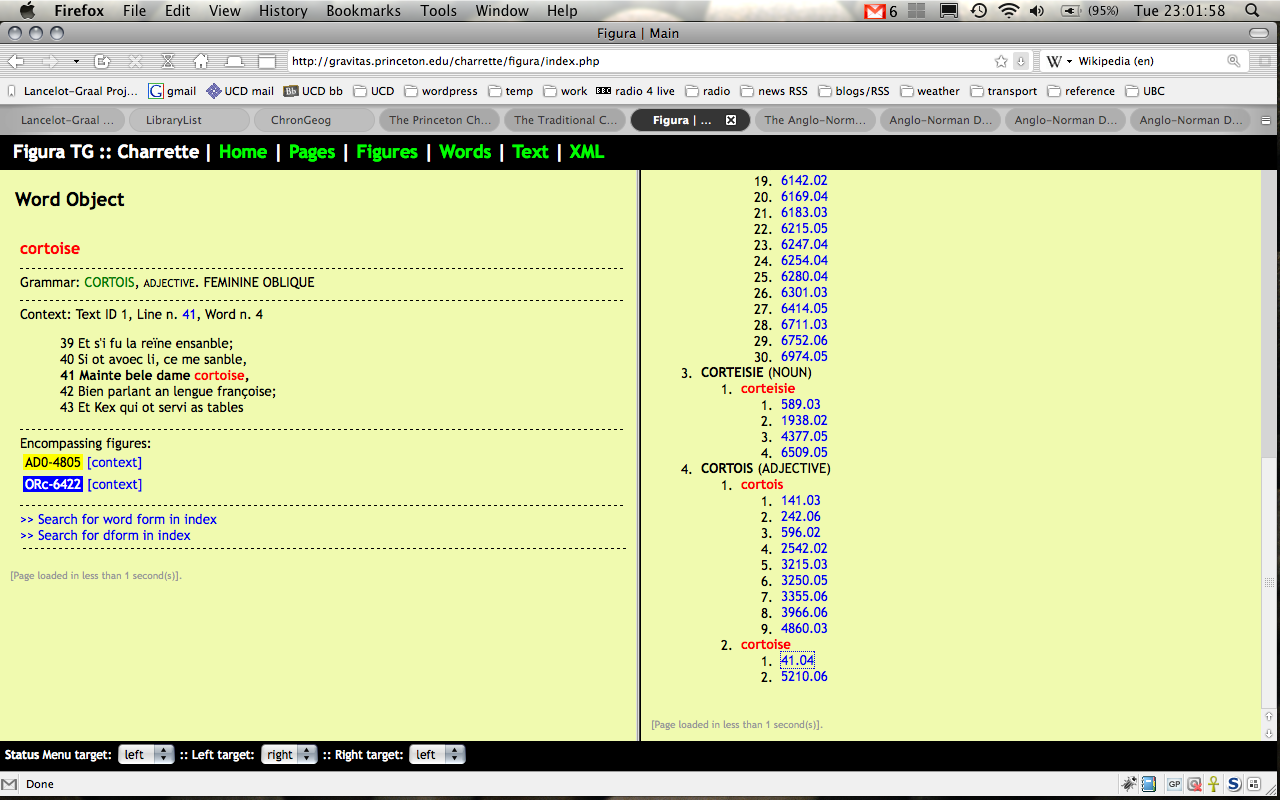Click the URL address field
The height and width of the screenshot is (800, 1280).
coord(640,61)
